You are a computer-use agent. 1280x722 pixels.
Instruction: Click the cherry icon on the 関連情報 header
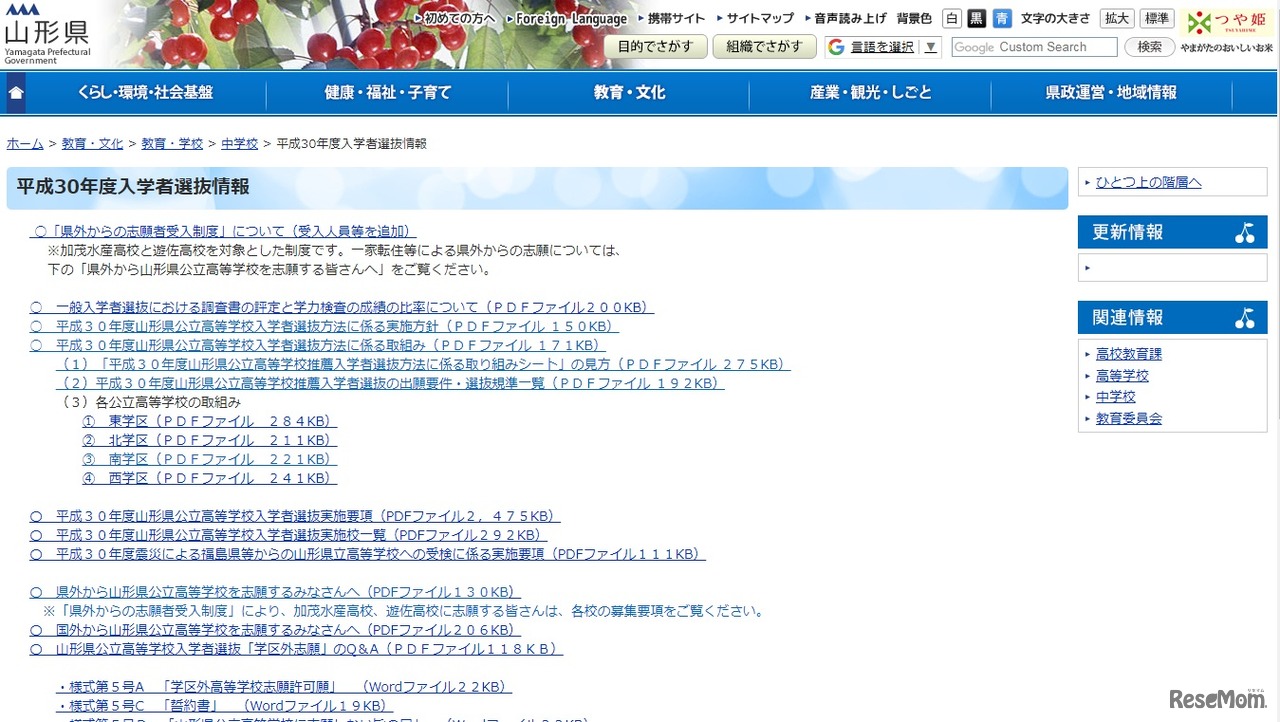[x=1245, y=317]
